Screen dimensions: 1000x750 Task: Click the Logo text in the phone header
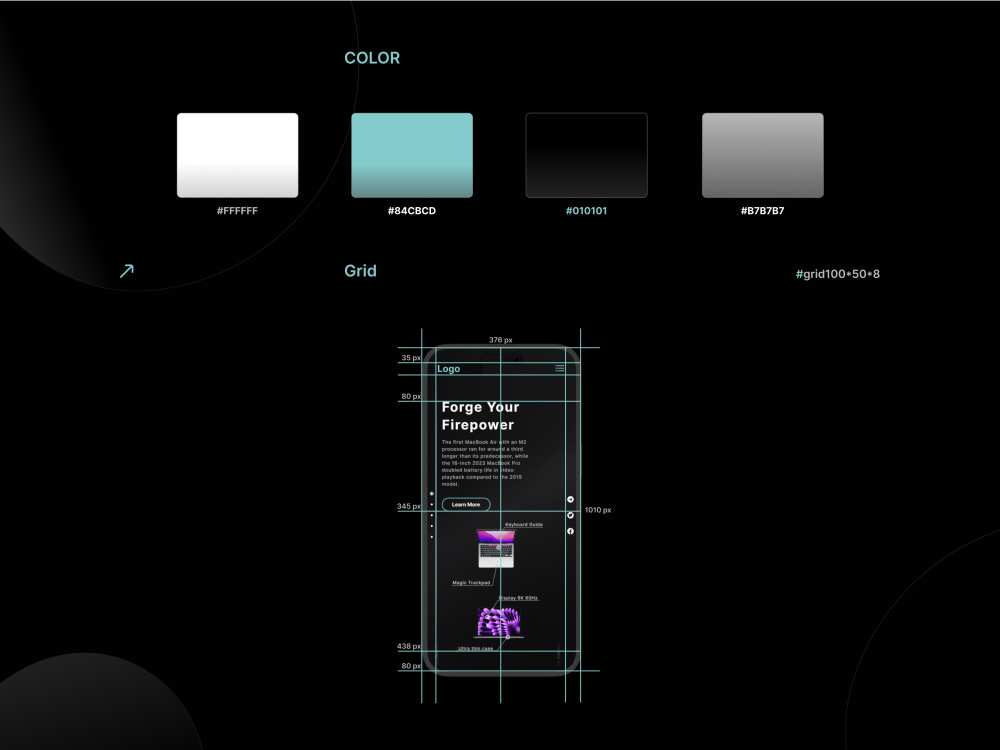448,369
